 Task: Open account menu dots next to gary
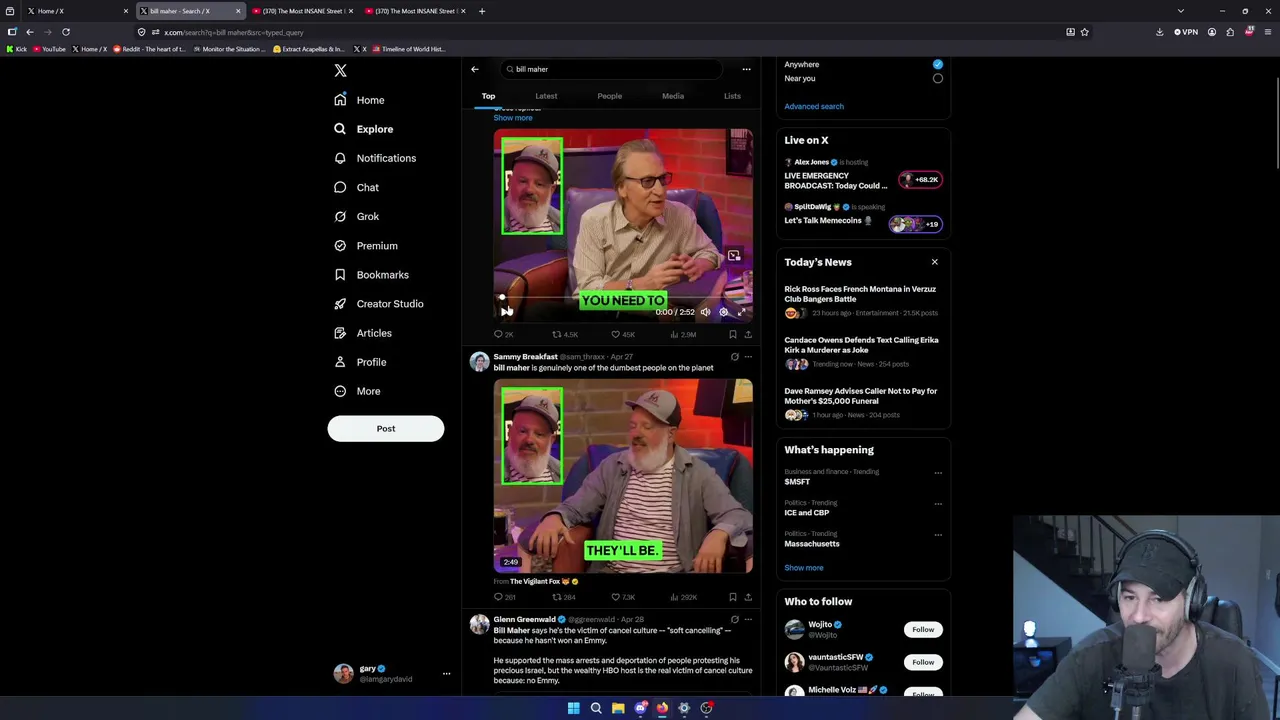[x=446, y=673]
